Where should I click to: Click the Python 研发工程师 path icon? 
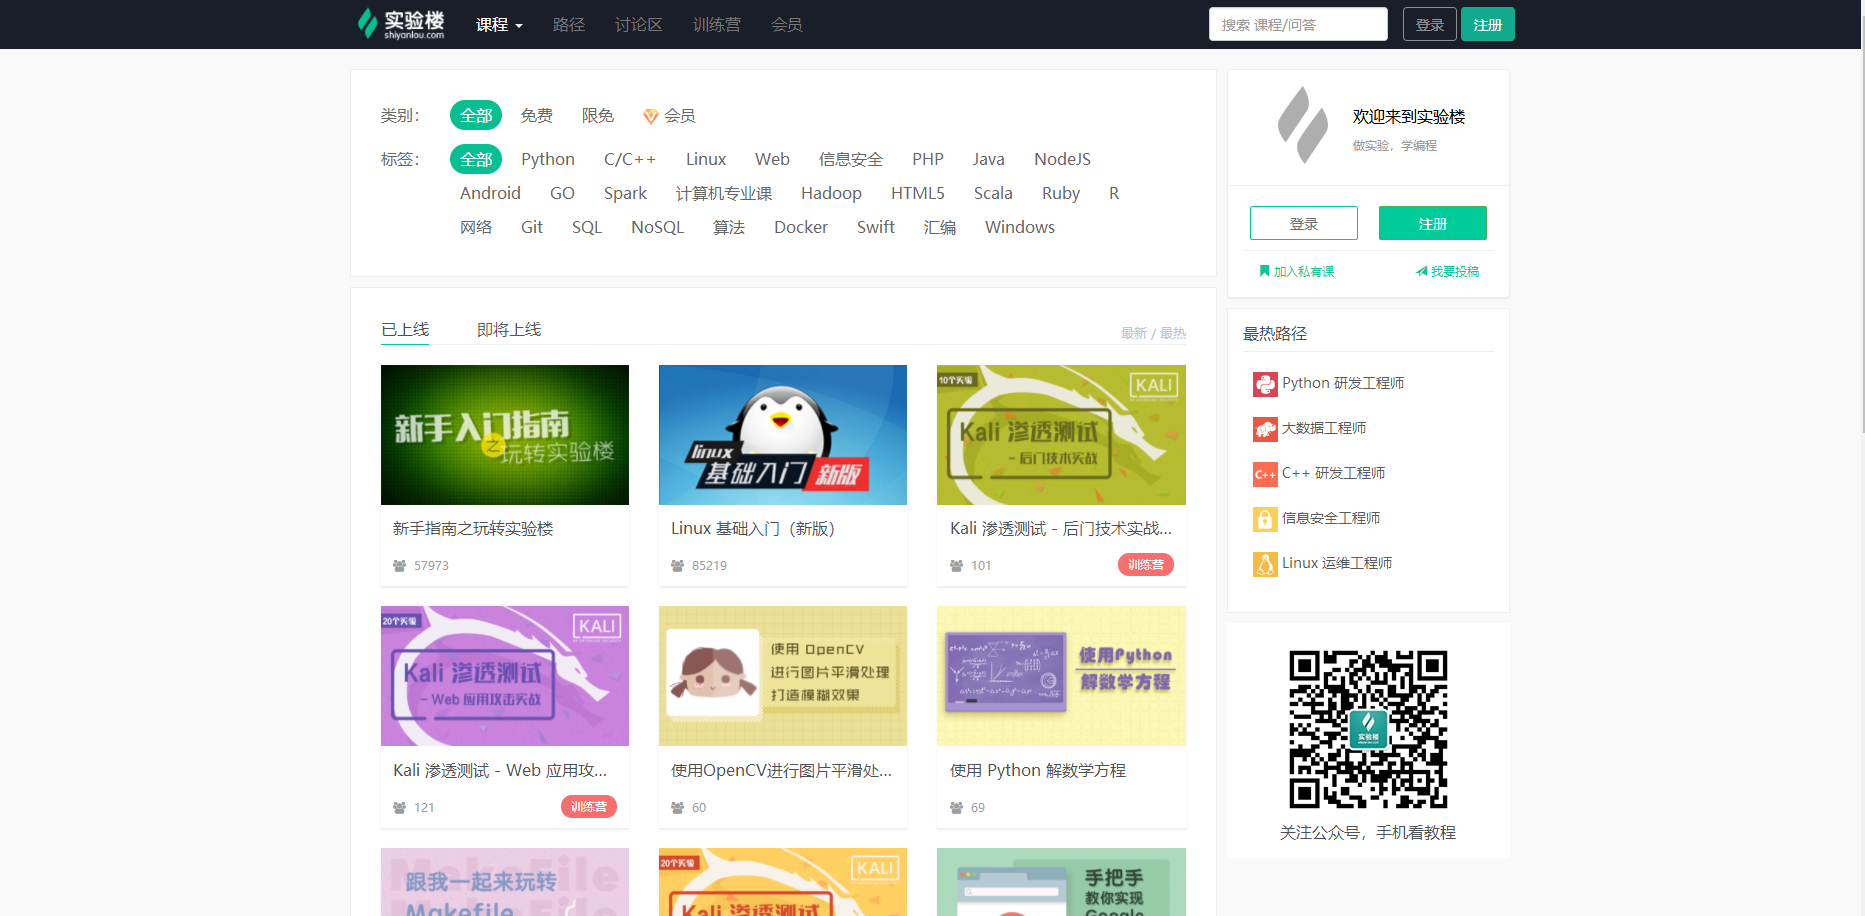pos(1264,383)
